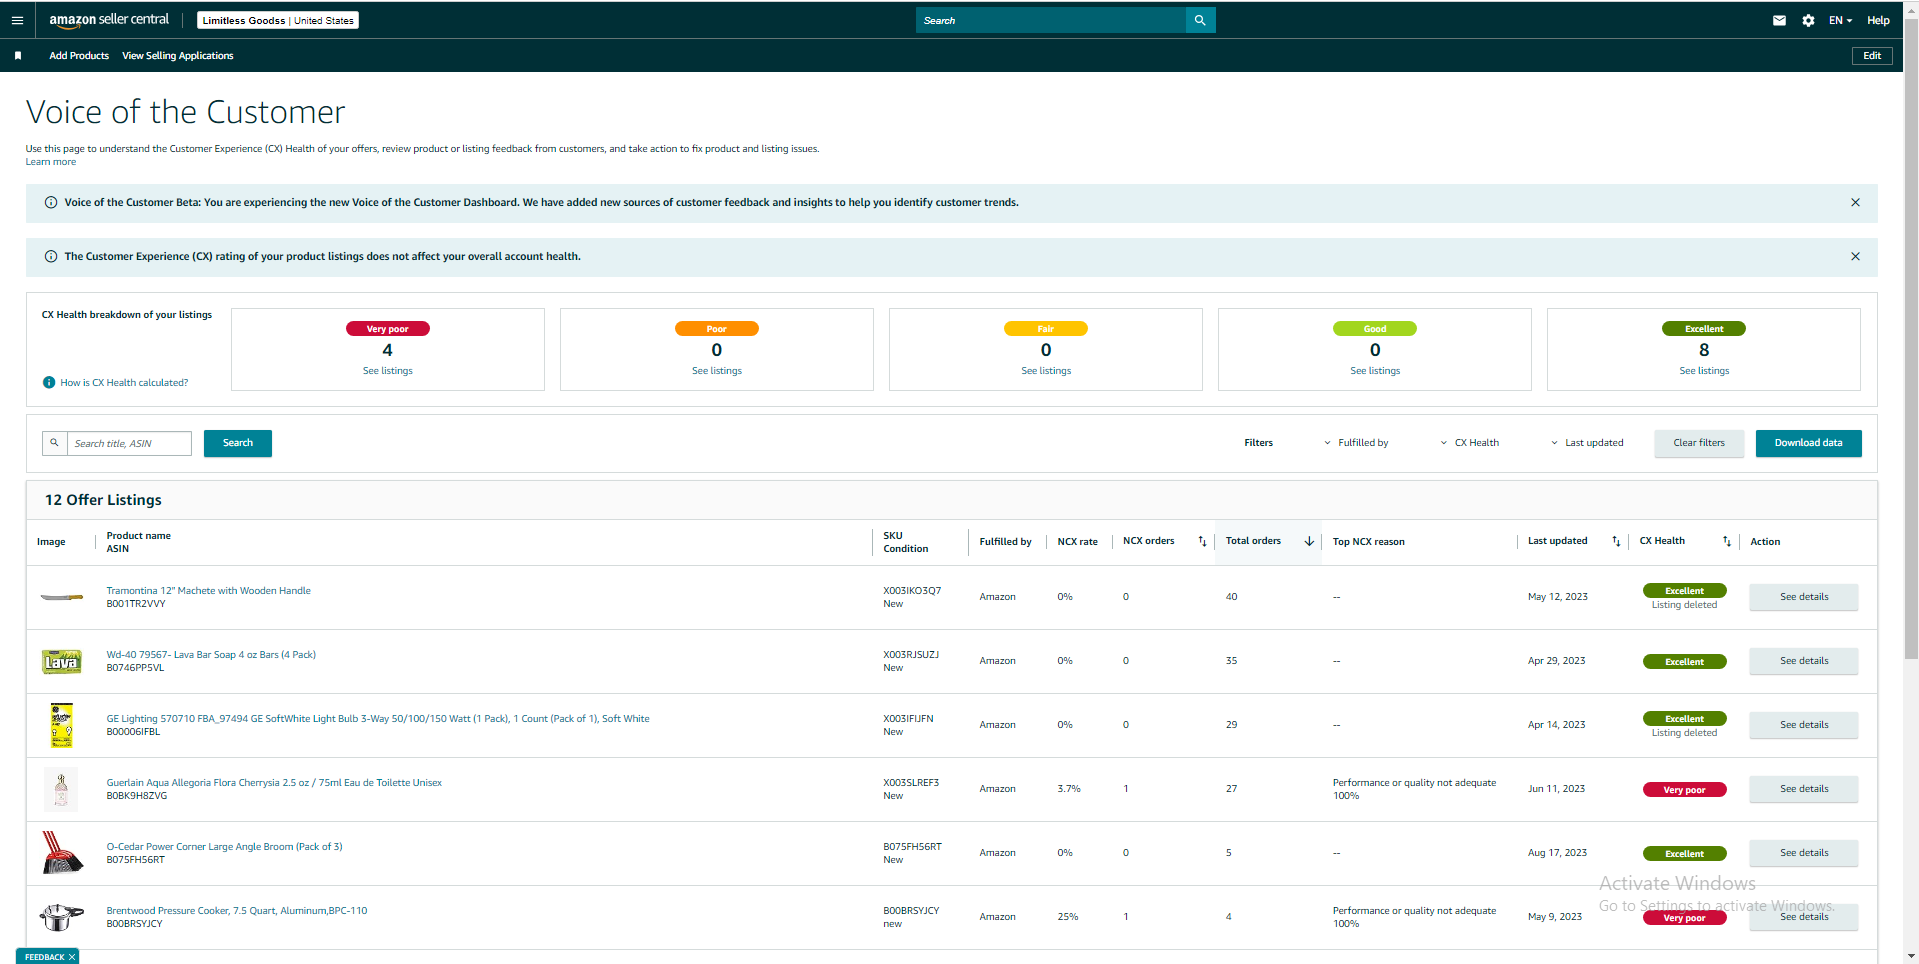
Task: Open the Lava Bar Soap product thumbnail
Action: pyautogui.click(x=61, y=661)
